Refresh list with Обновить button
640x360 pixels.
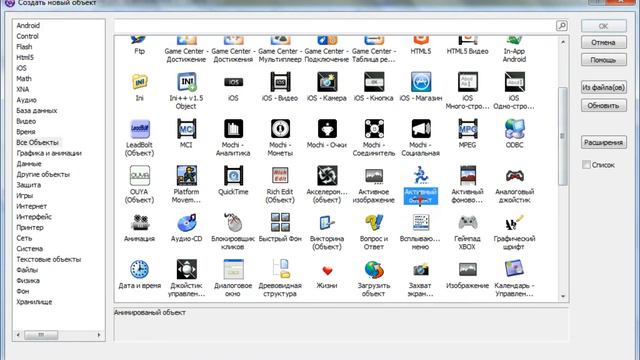[604, 105]
